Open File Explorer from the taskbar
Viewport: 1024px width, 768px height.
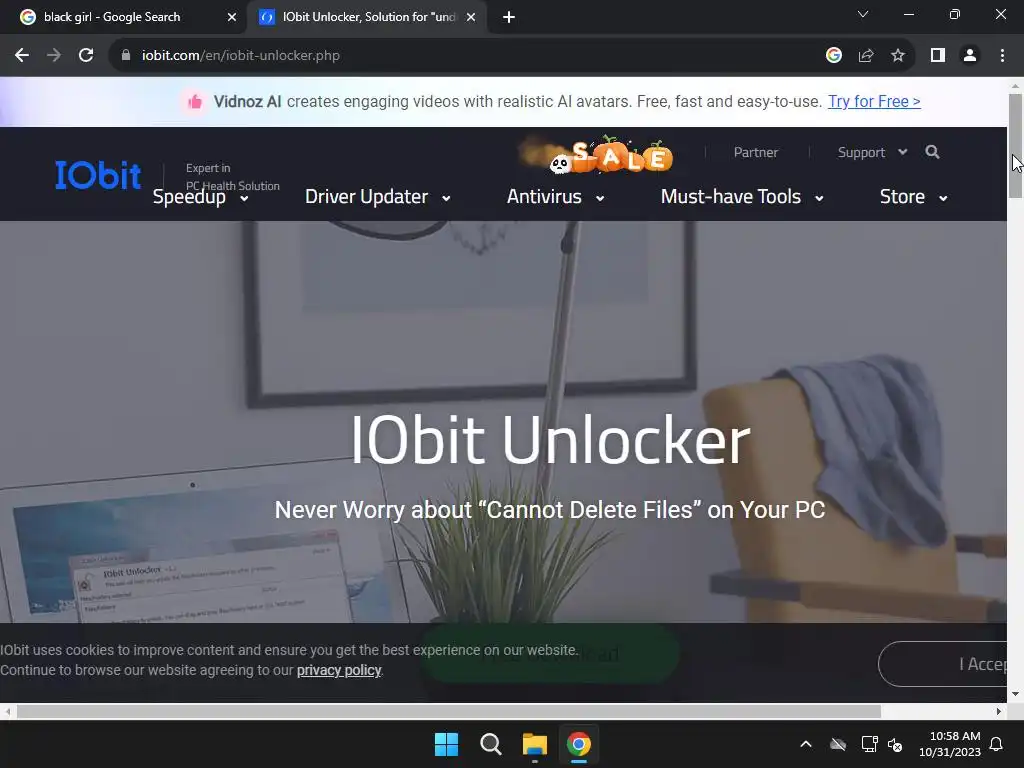click(535, 744)
